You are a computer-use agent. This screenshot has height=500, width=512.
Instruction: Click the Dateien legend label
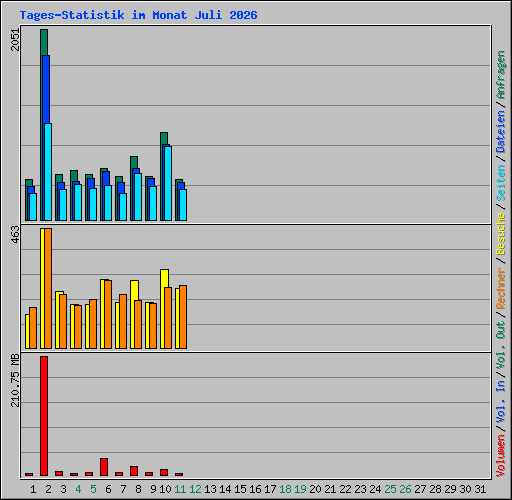pos(501,131)
